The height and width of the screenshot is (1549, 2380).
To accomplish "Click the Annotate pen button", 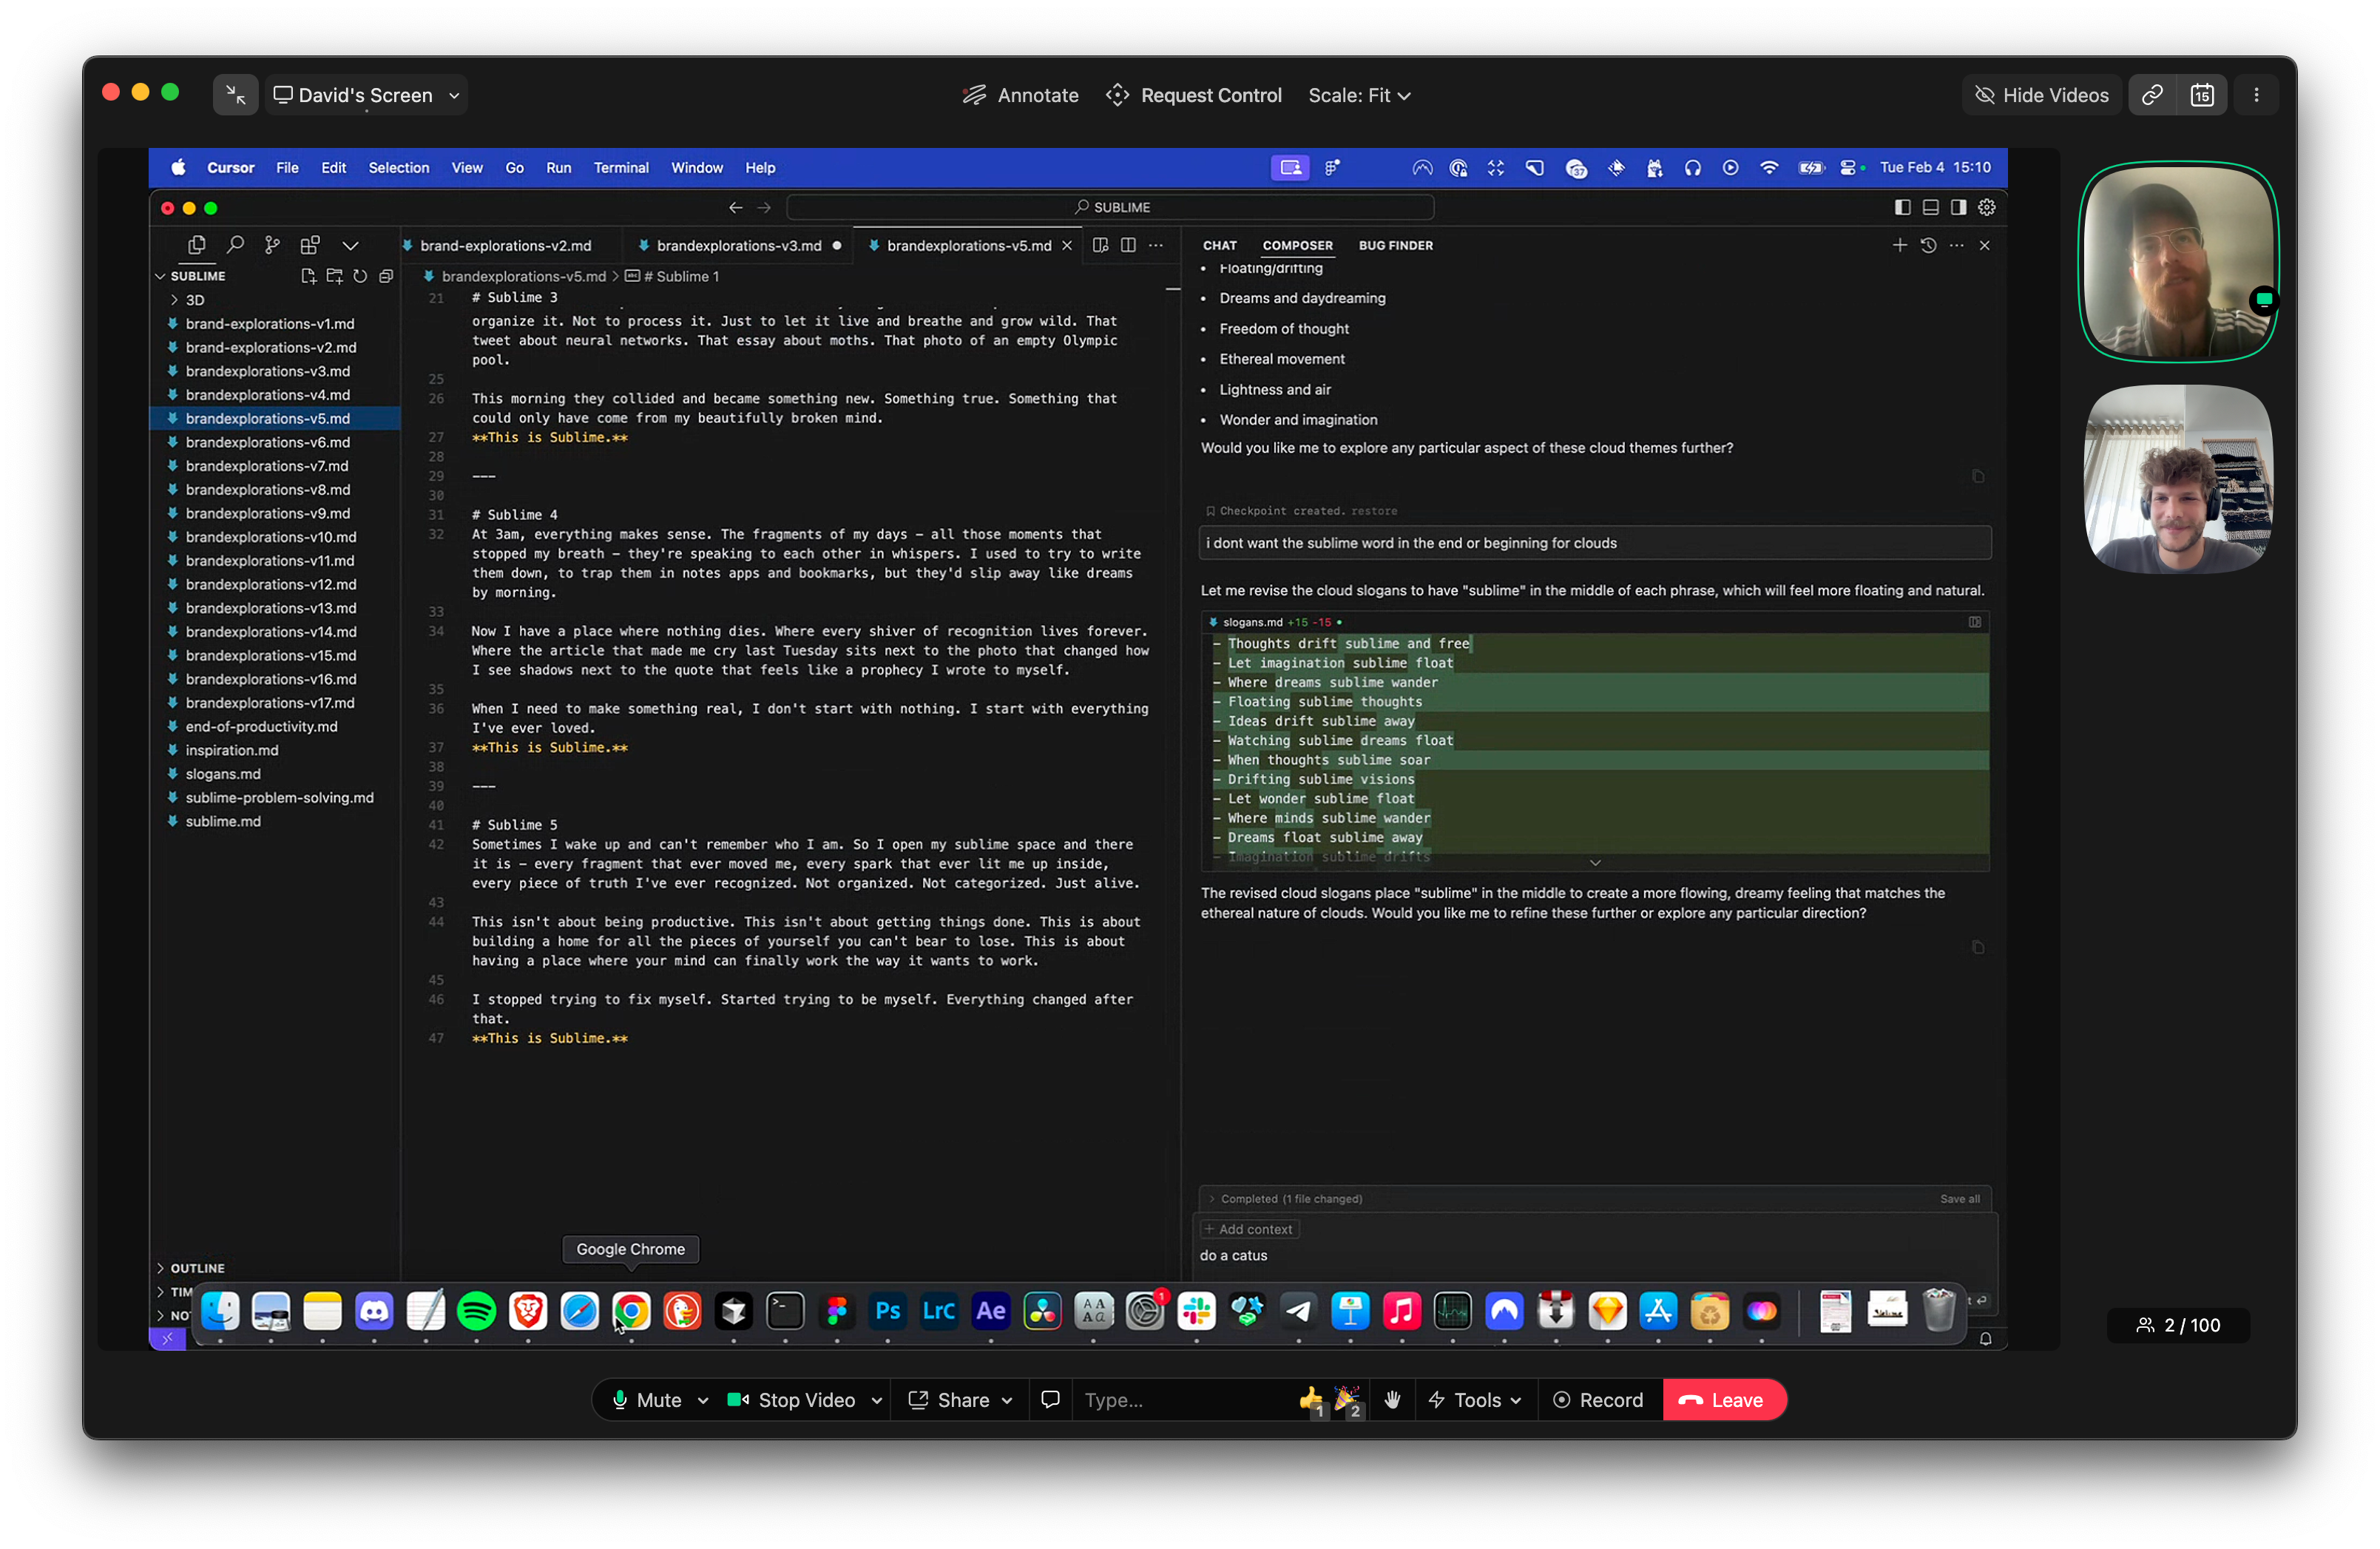I will 1020,95.
